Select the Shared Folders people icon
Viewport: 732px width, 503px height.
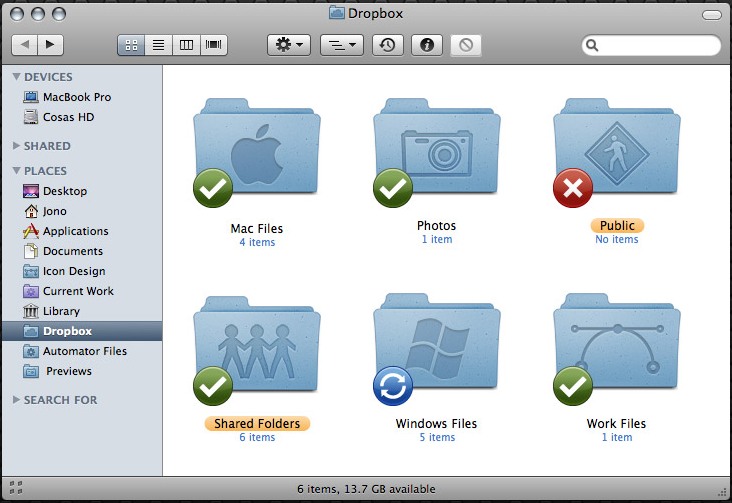pos(257,344)
